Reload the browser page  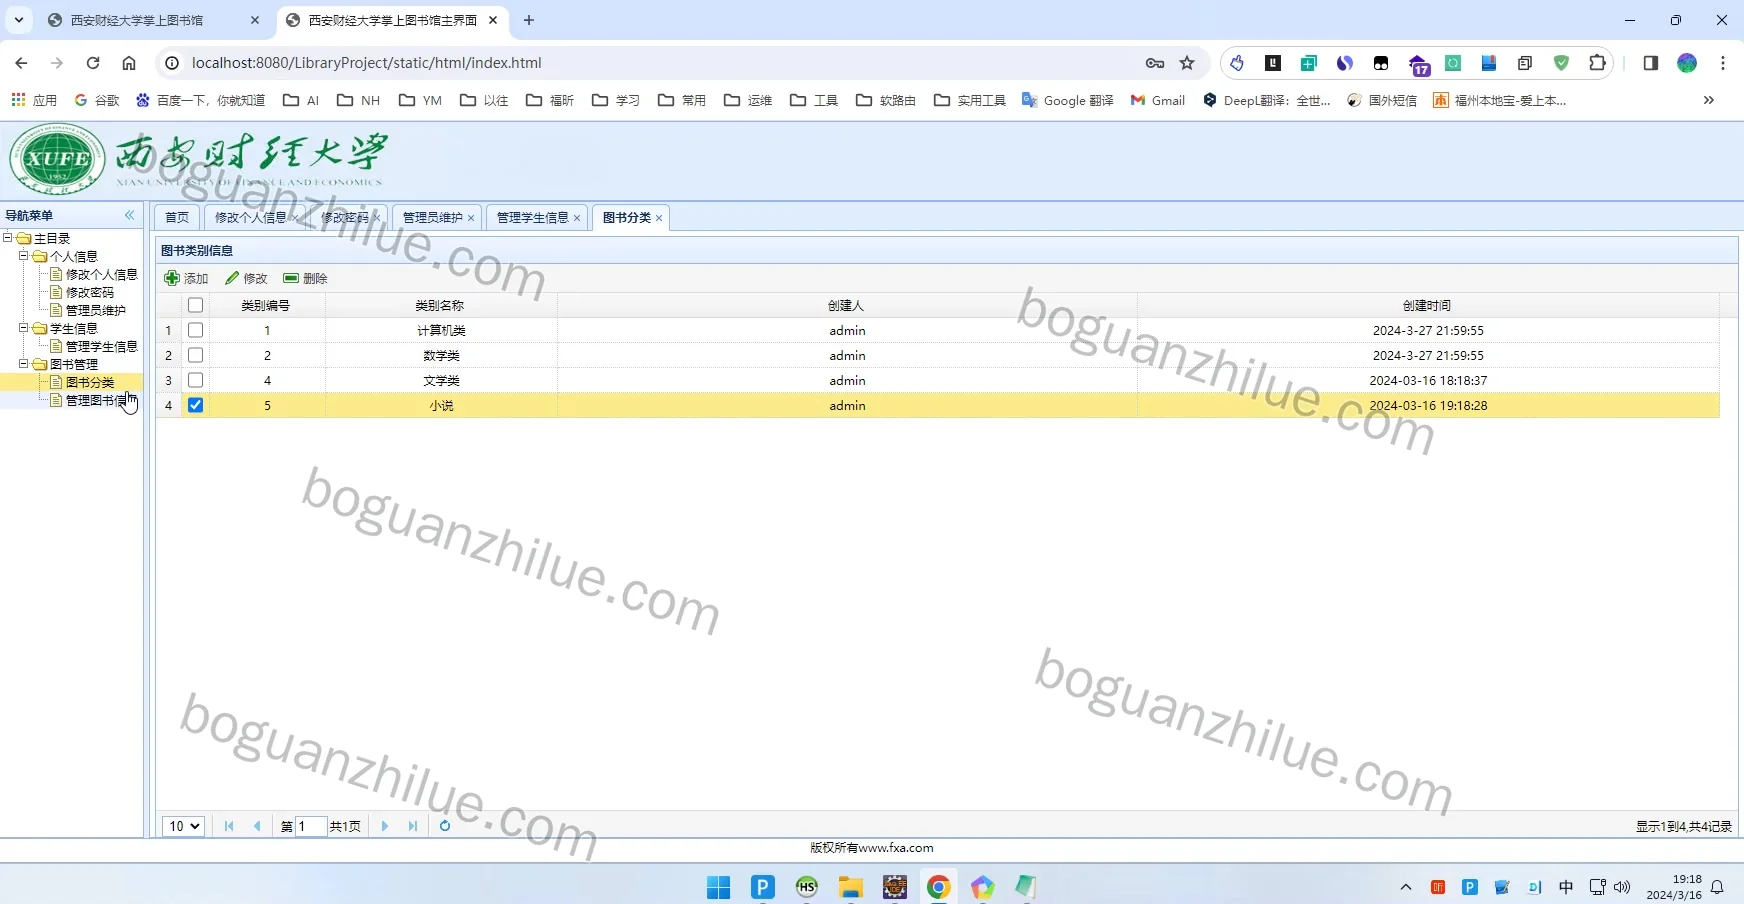pos(93,63)
